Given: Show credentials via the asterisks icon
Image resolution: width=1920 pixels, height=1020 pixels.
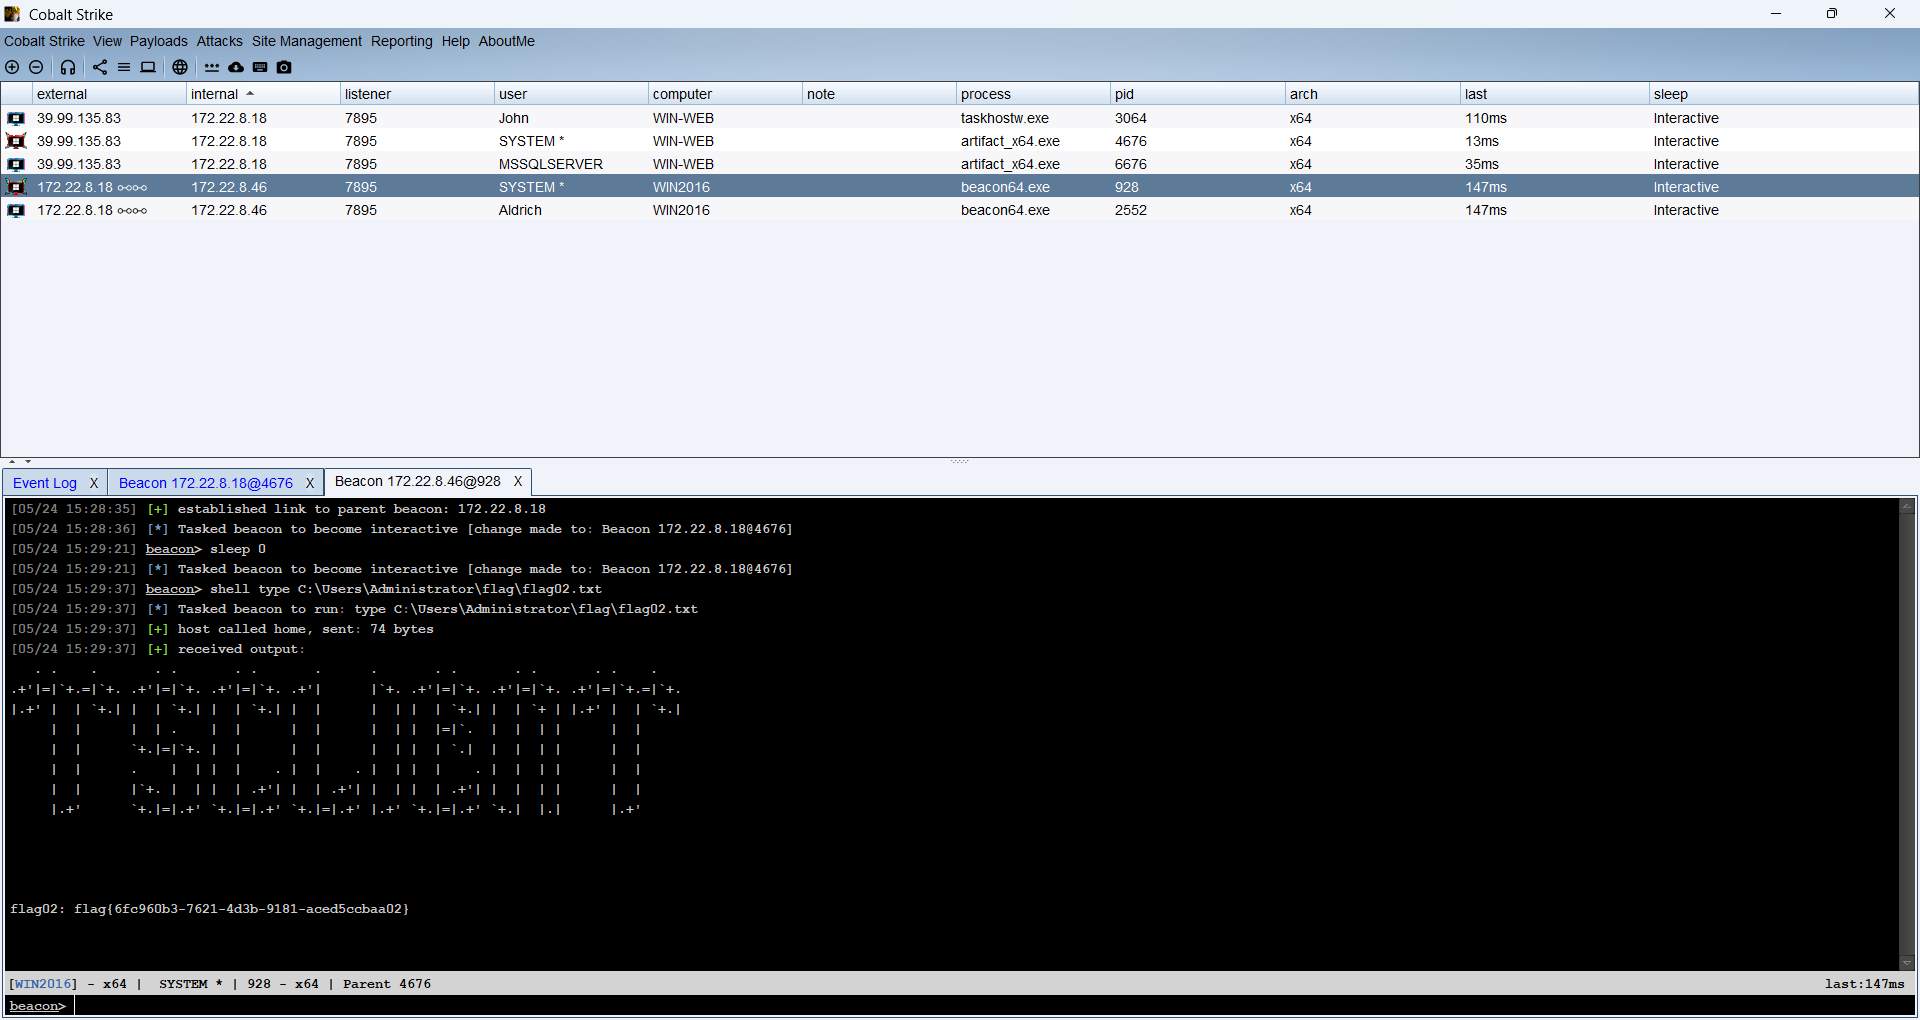Looking at the screenshot, I should (212, 67).
